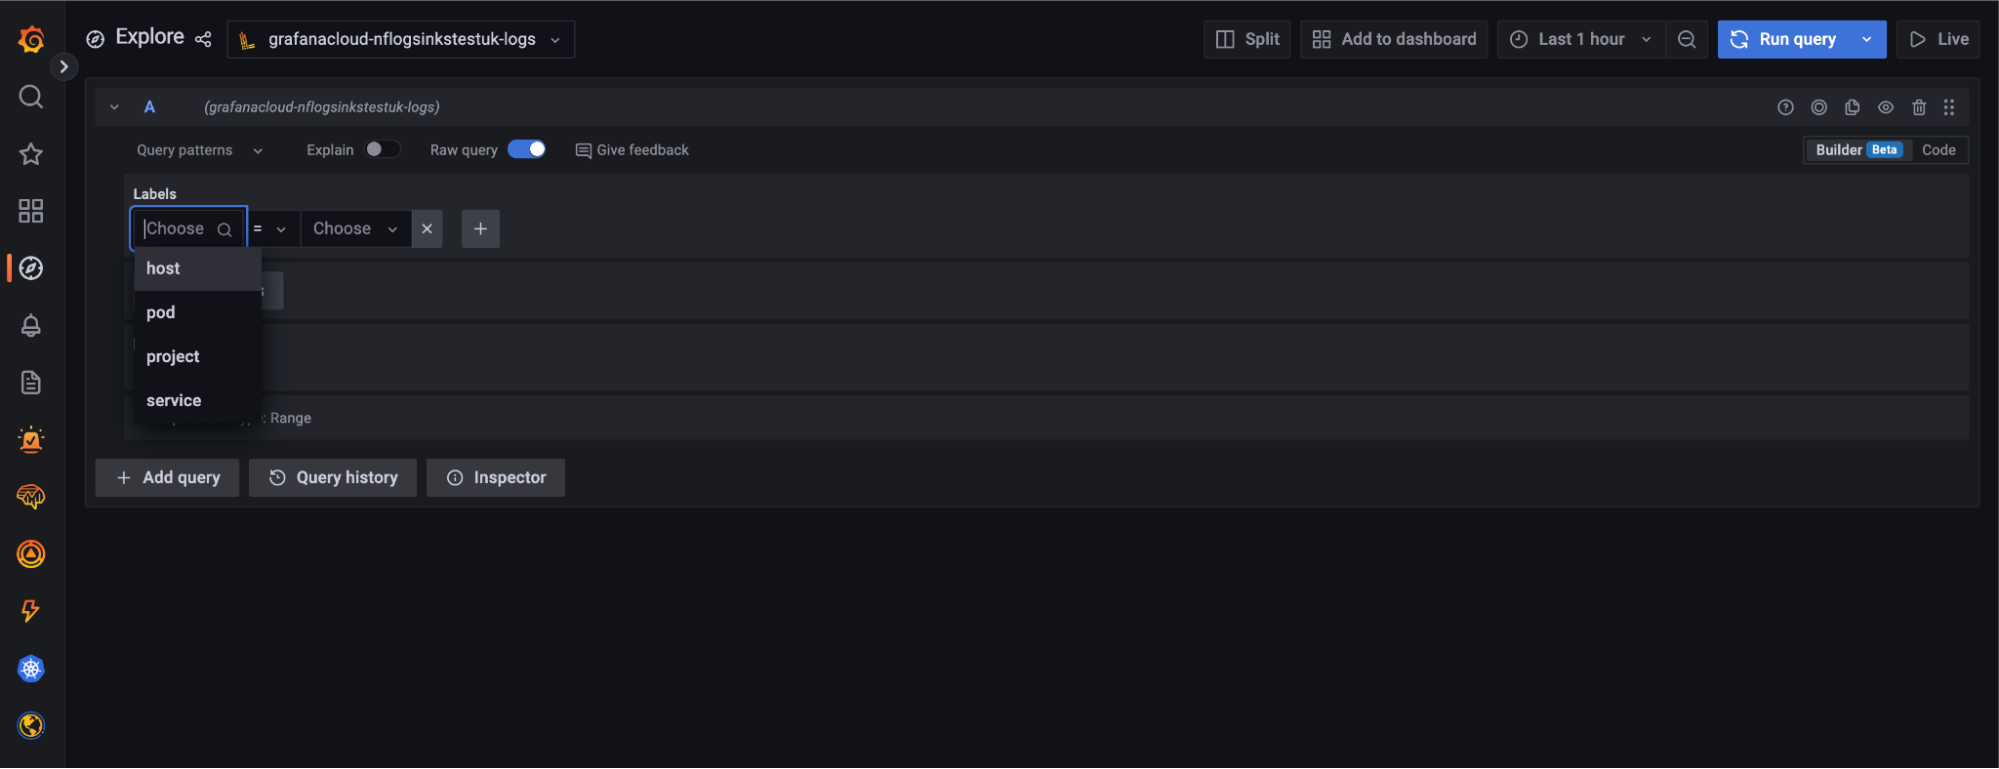This screenshot has height=769, width=1999.
Task: Disable the Raw query toggle
Action: pos(527,149)
